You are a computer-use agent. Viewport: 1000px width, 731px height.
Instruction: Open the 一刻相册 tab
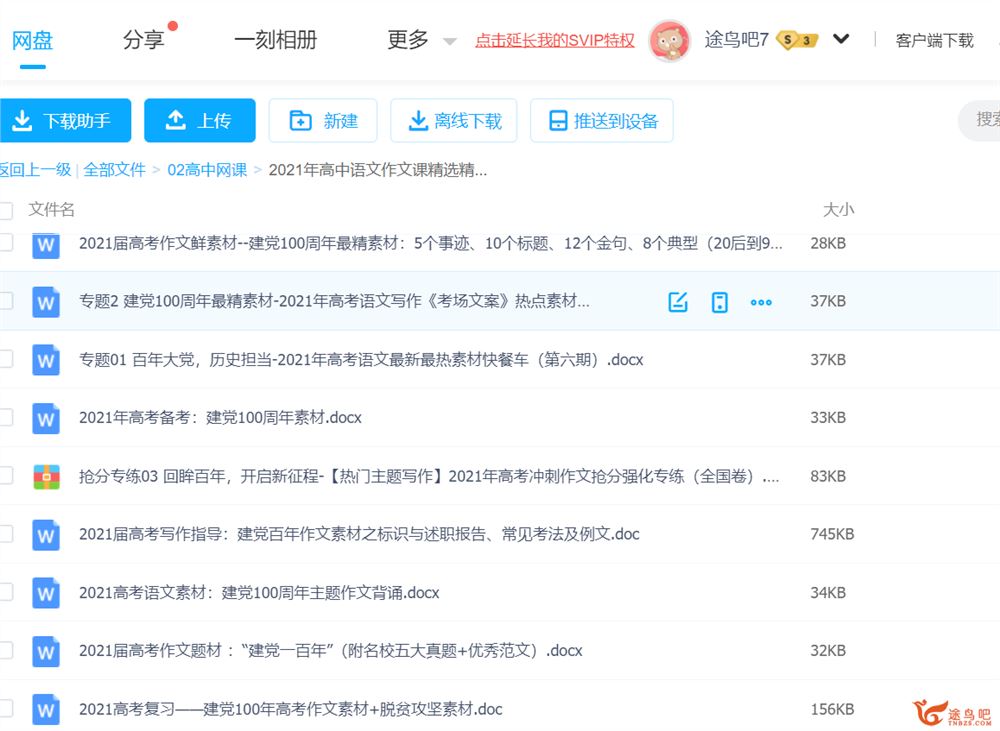click(x=276, y=40)
